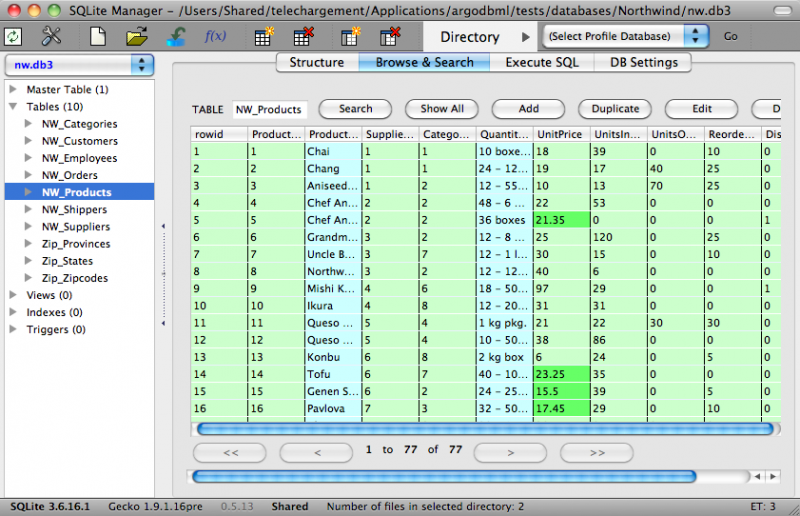Open the settings tools icon

pyautogui.click(x=52, y=37)
